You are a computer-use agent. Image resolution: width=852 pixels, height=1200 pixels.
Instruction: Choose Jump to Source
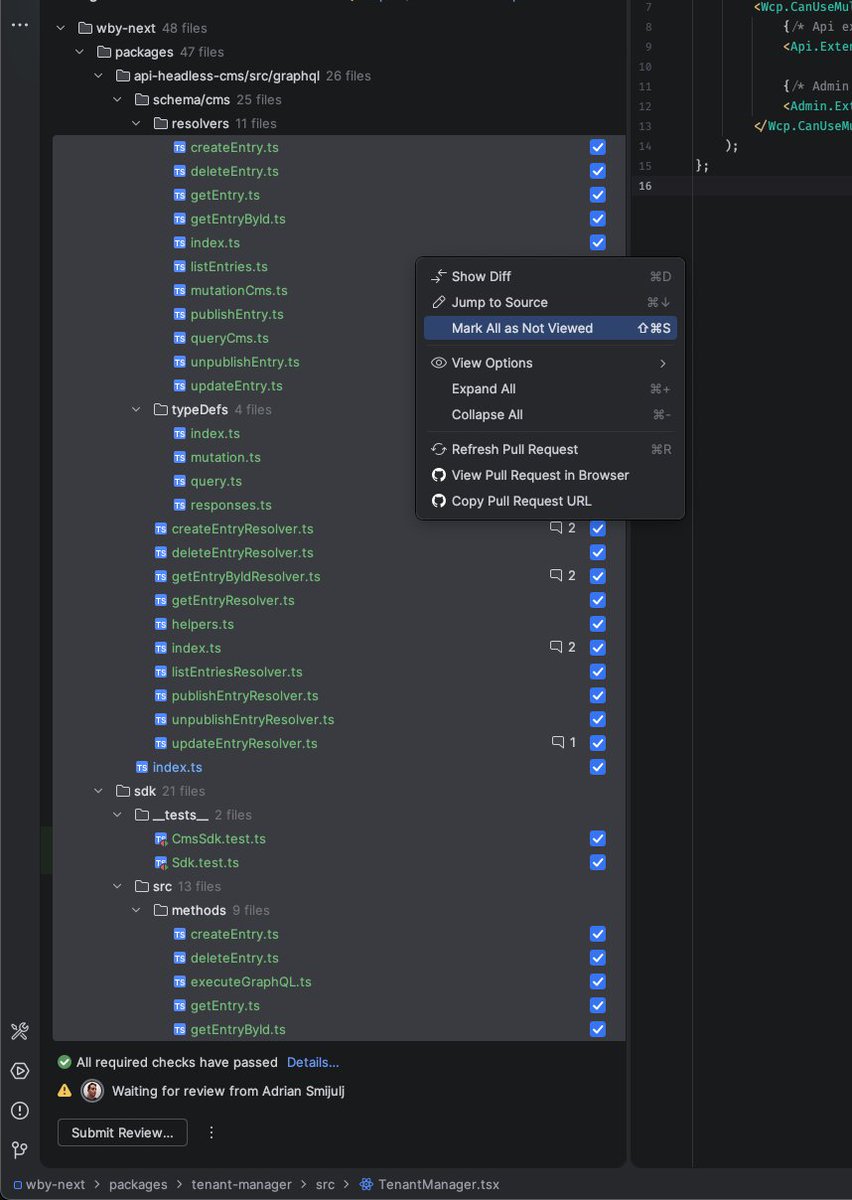click(x=550, y=302)
